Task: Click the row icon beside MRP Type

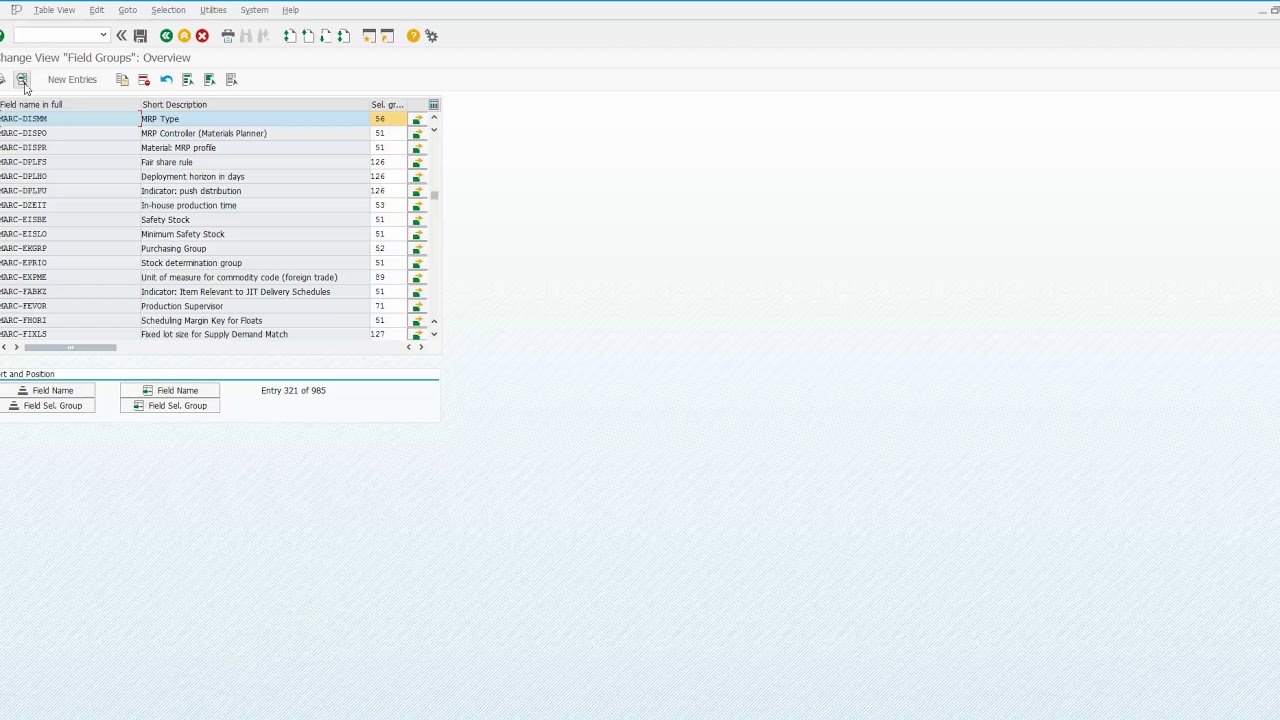Action: [x=417, y=119]
